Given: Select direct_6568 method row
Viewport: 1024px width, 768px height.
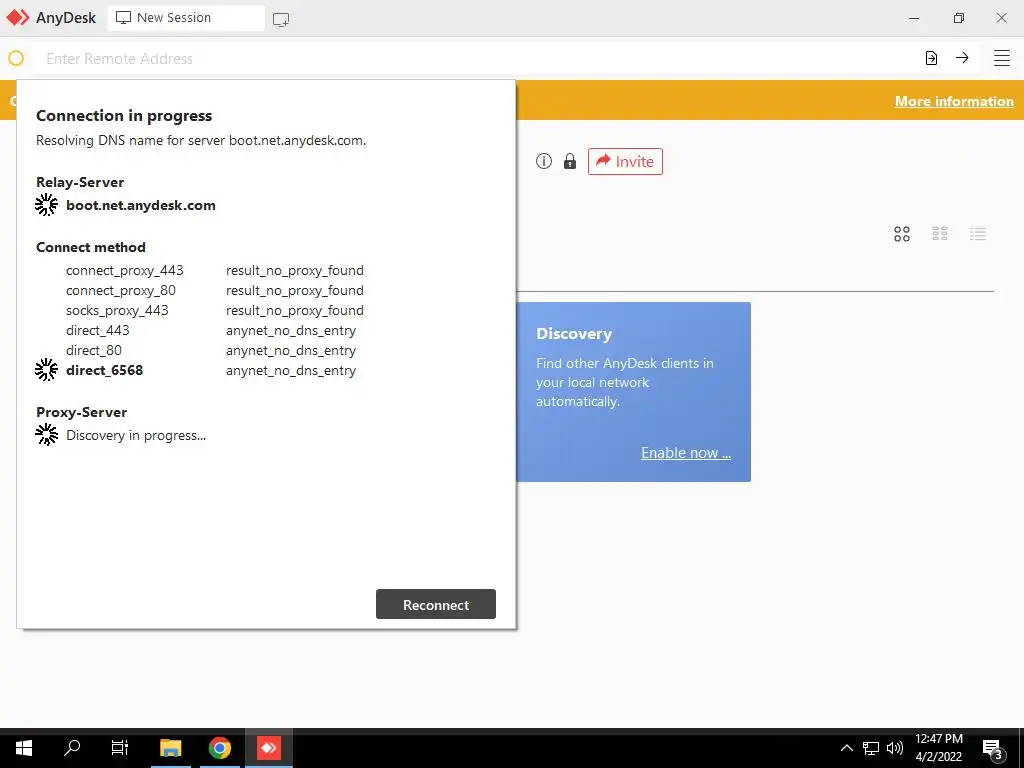Looking at the screenshot, I should pos(211,370).
